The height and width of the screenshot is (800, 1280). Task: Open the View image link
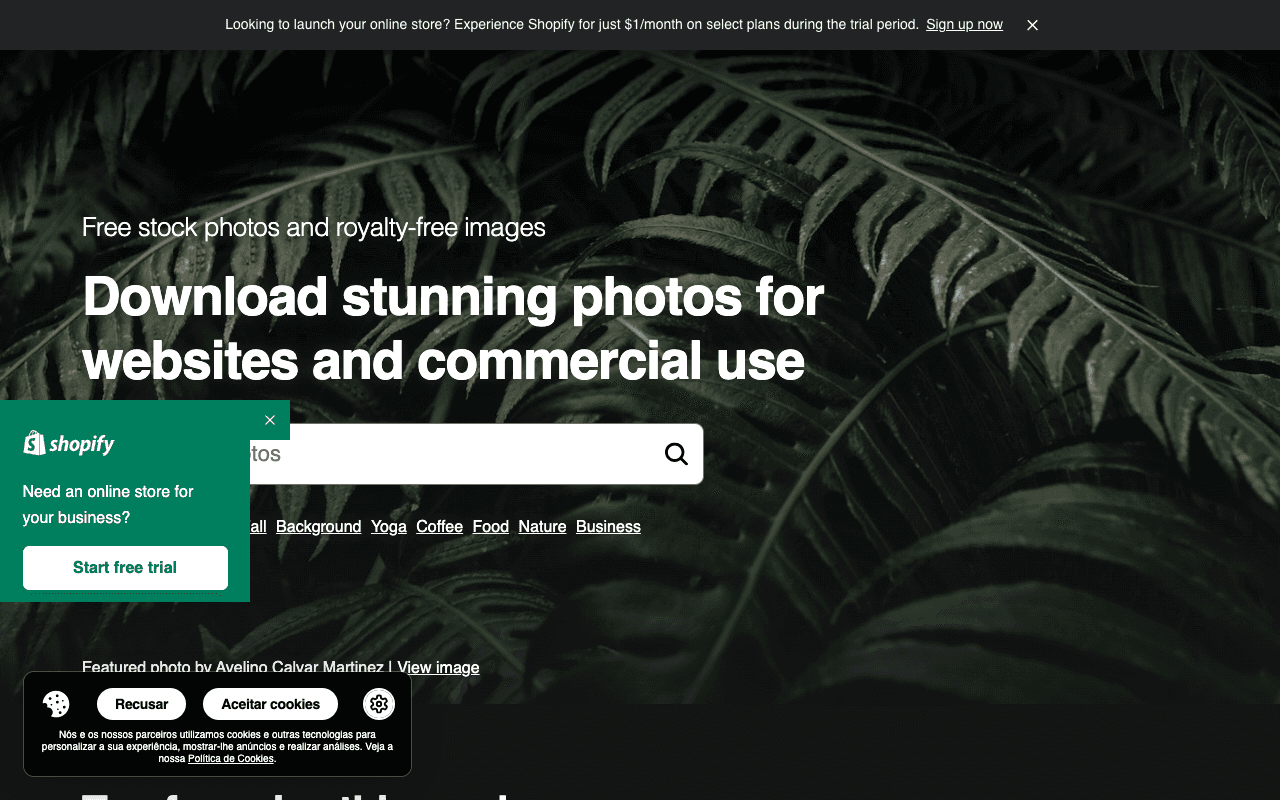[438, 667]
